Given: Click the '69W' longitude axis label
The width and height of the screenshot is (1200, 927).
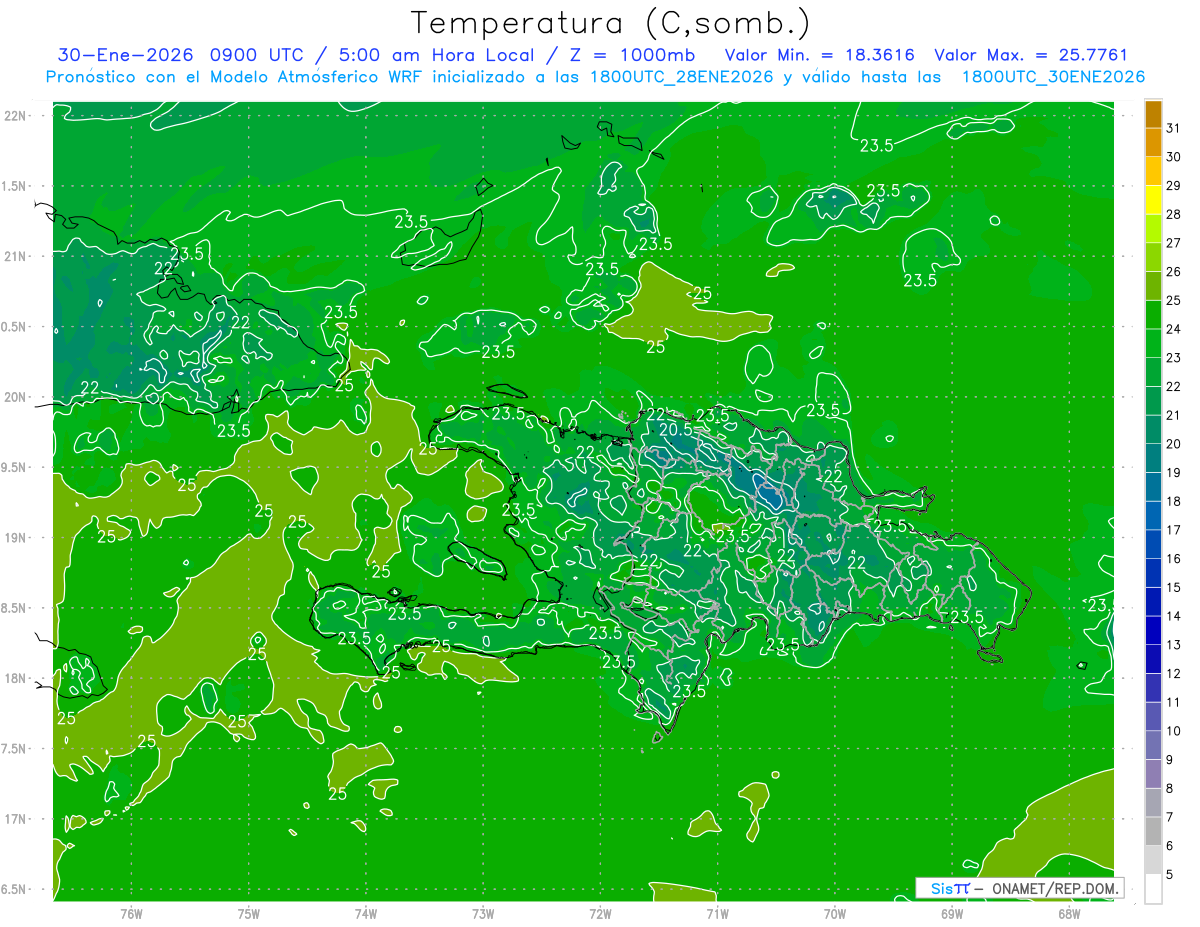Looking at the screenshot, I should tap(952, 914).
